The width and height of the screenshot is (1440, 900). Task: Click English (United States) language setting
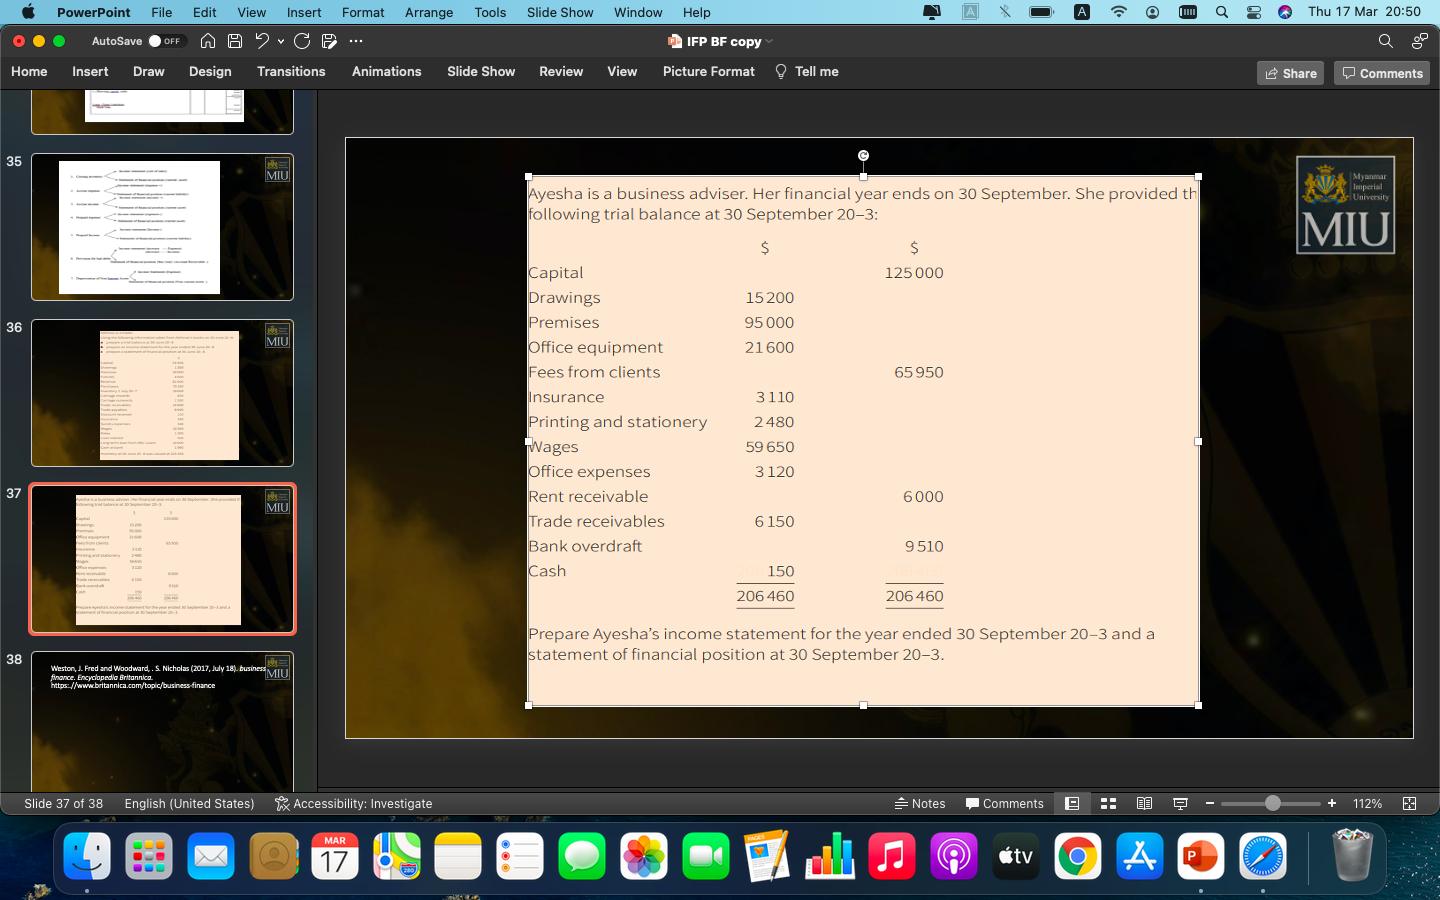[189, 803]
